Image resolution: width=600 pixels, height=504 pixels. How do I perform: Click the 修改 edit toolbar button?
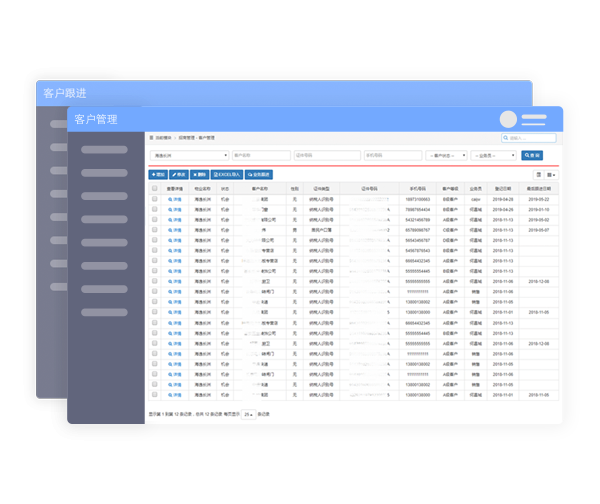tap(180, 174)
